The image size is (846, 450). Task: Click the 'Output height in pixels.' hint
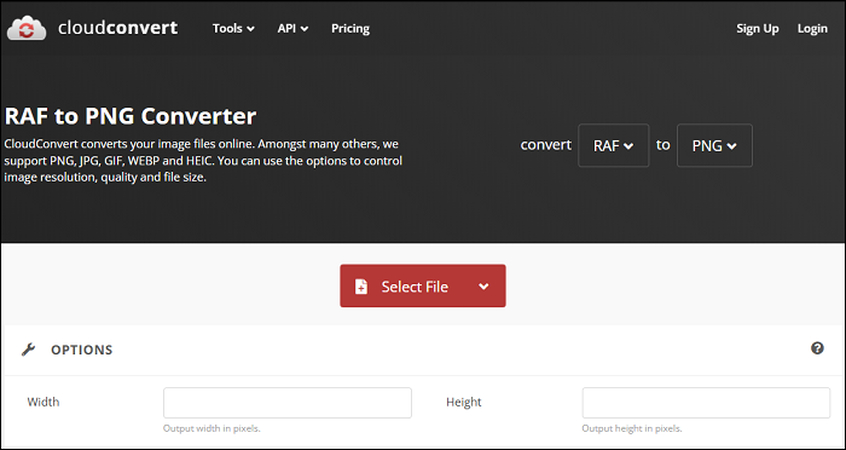click(632, 429)
